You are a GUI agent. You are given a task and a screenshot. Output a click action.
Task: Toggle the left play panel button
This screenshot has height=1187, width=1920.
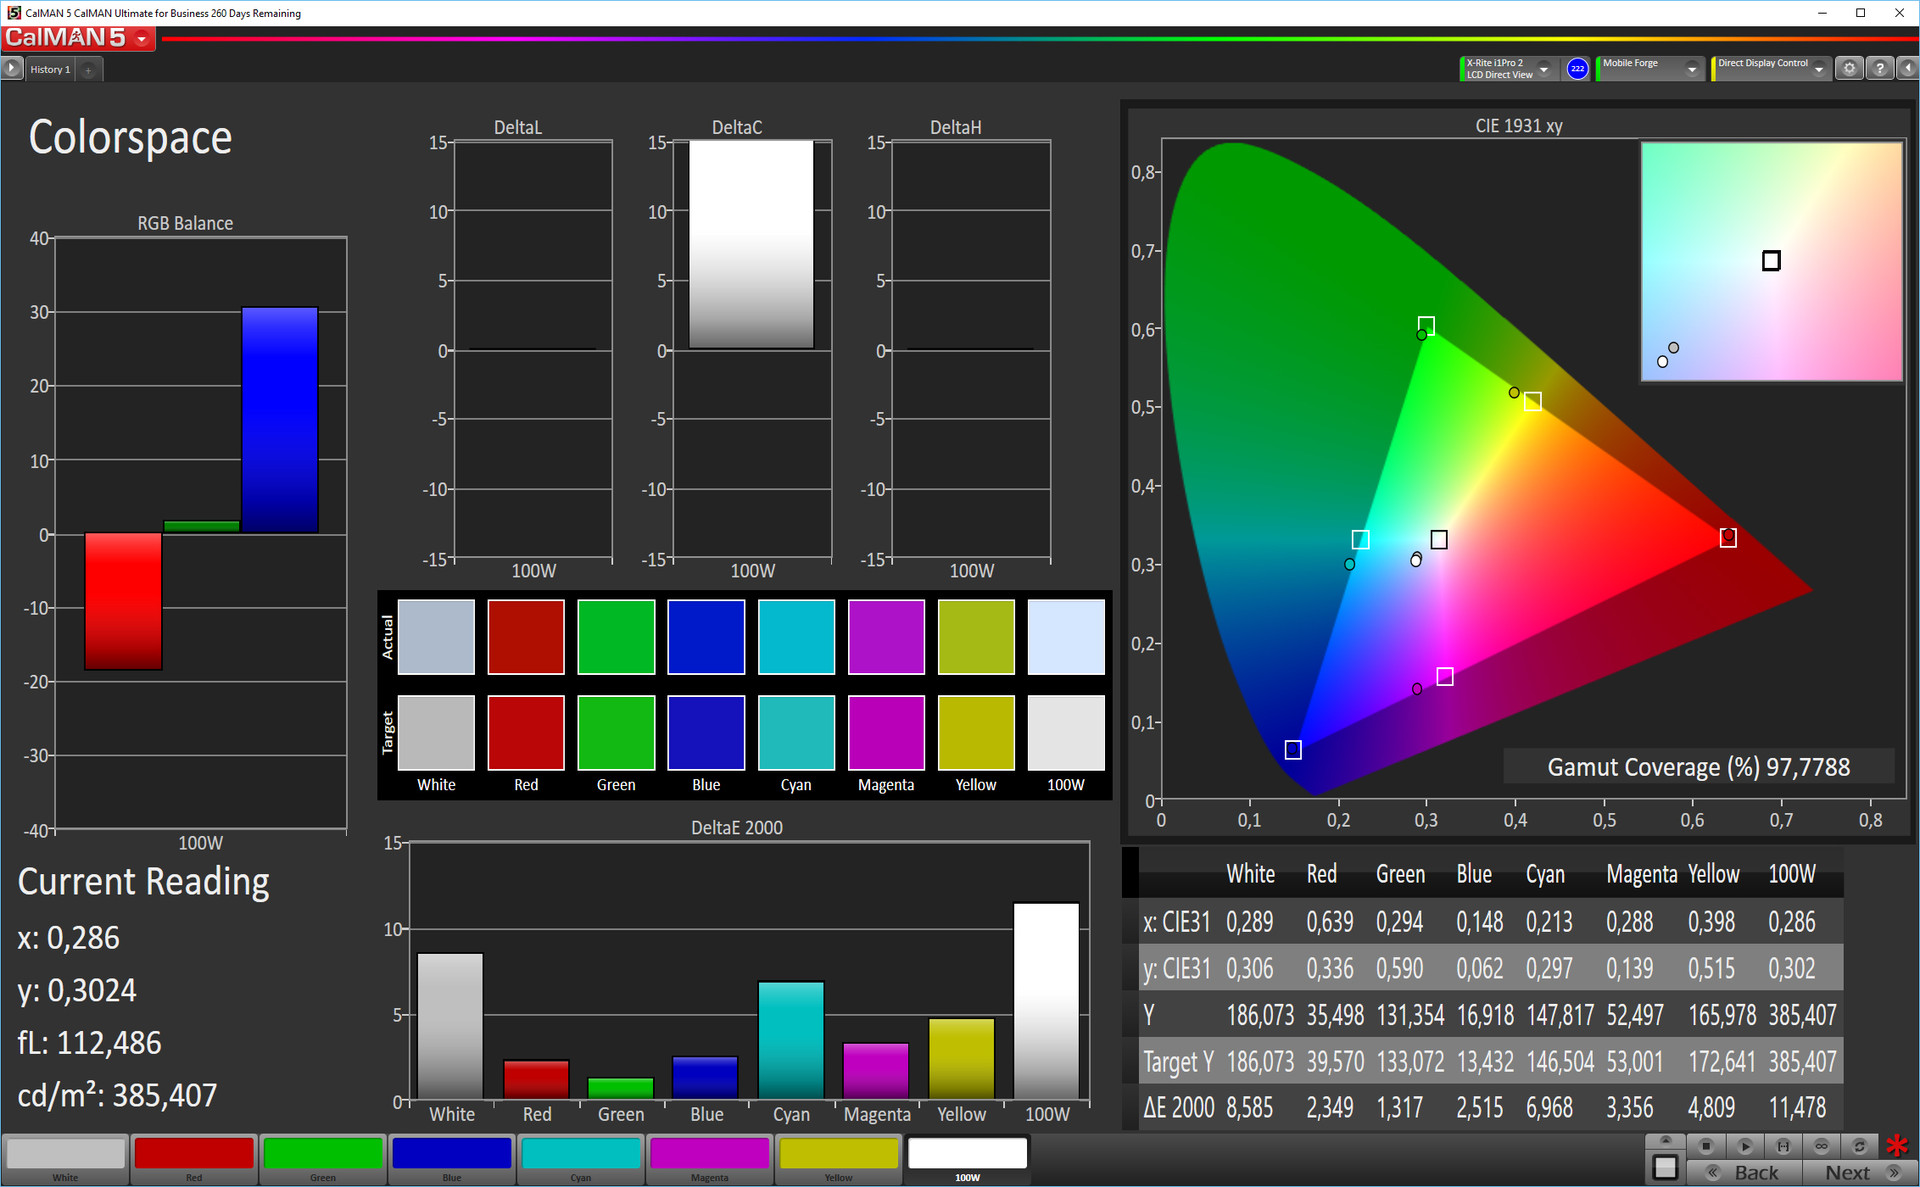(x=12, y=69)
